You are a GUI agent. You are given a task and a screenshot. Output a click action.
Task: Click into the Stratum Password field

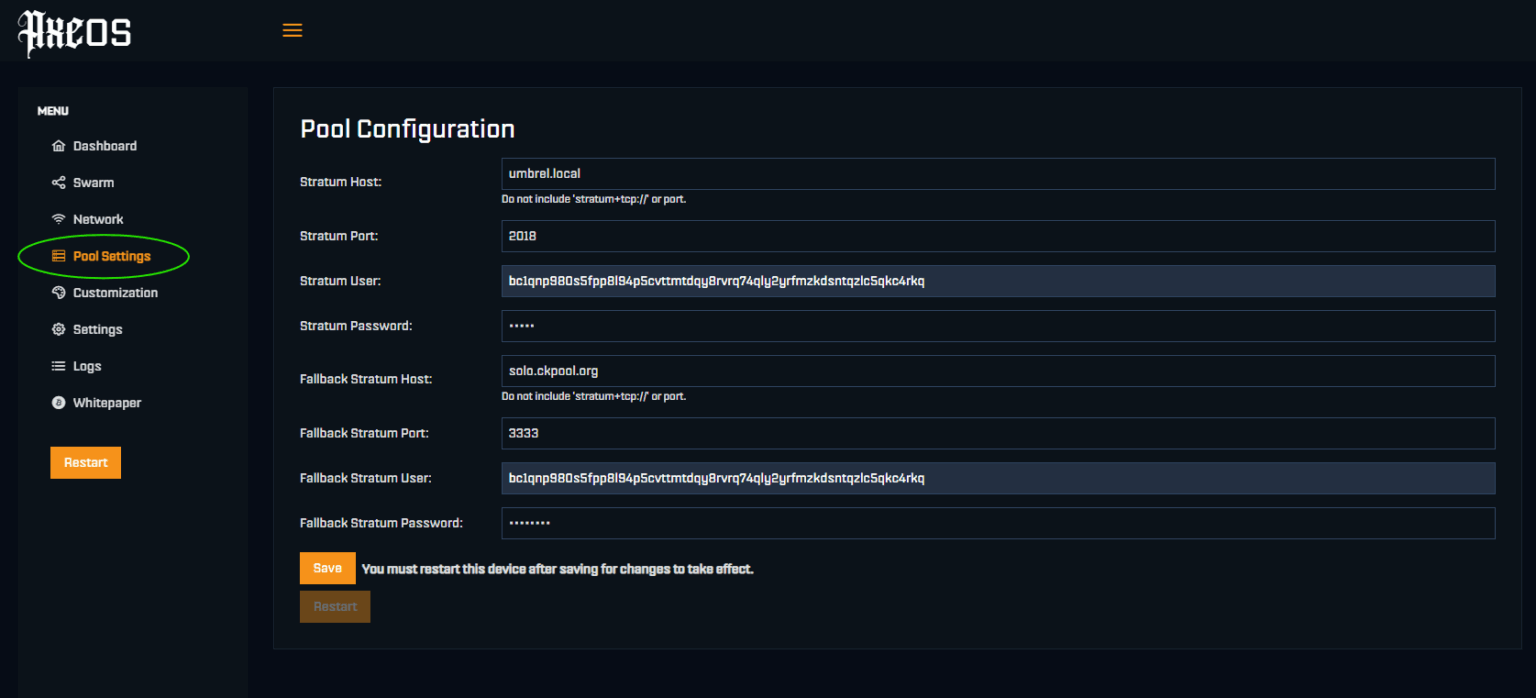(997, 326)
